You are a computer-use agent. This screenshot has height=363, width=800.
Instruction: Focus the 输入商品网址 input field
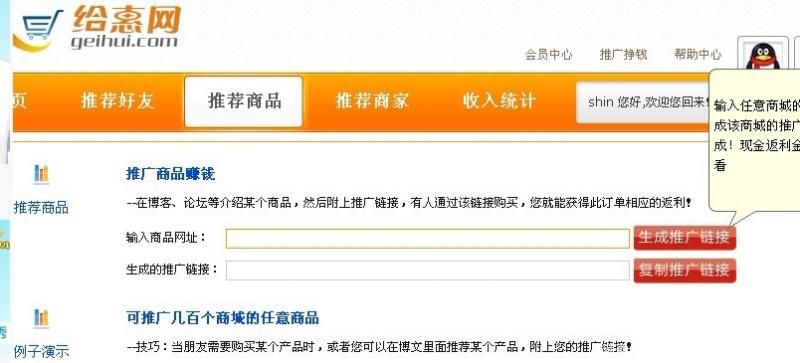point(428,238)
